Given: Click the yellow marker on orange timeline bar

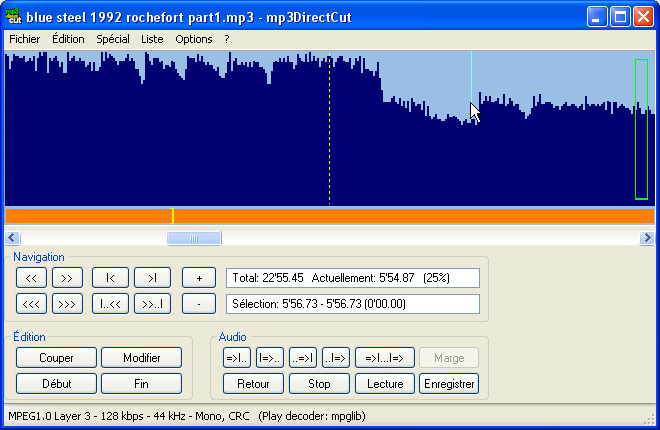Looking at the screenshot, I should [172, 215].
